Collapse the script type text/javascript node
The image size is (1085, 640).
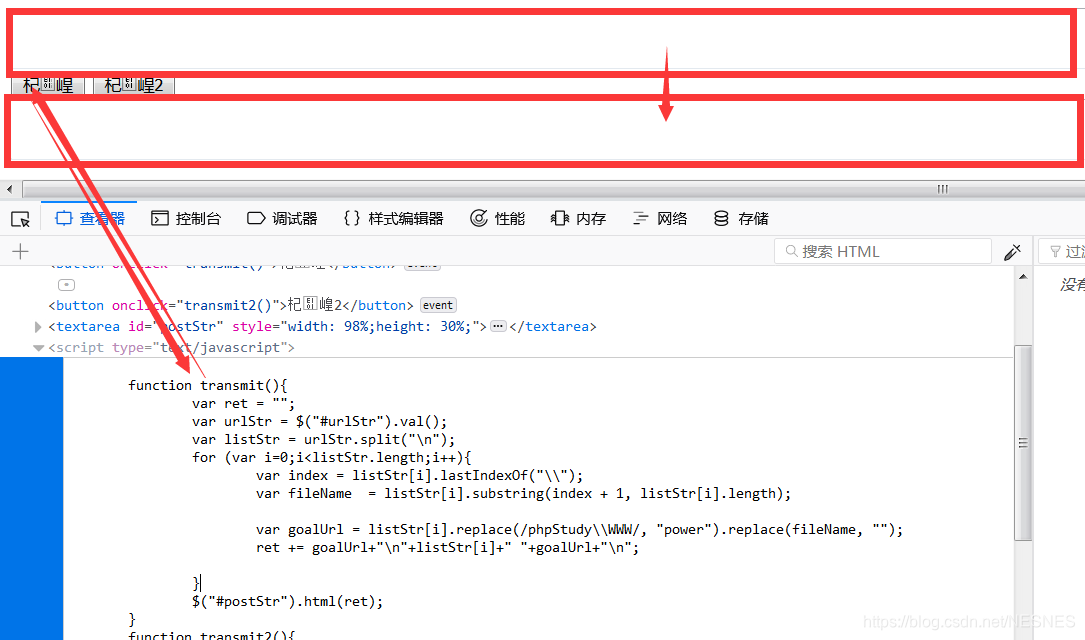[x=39, y=348]
